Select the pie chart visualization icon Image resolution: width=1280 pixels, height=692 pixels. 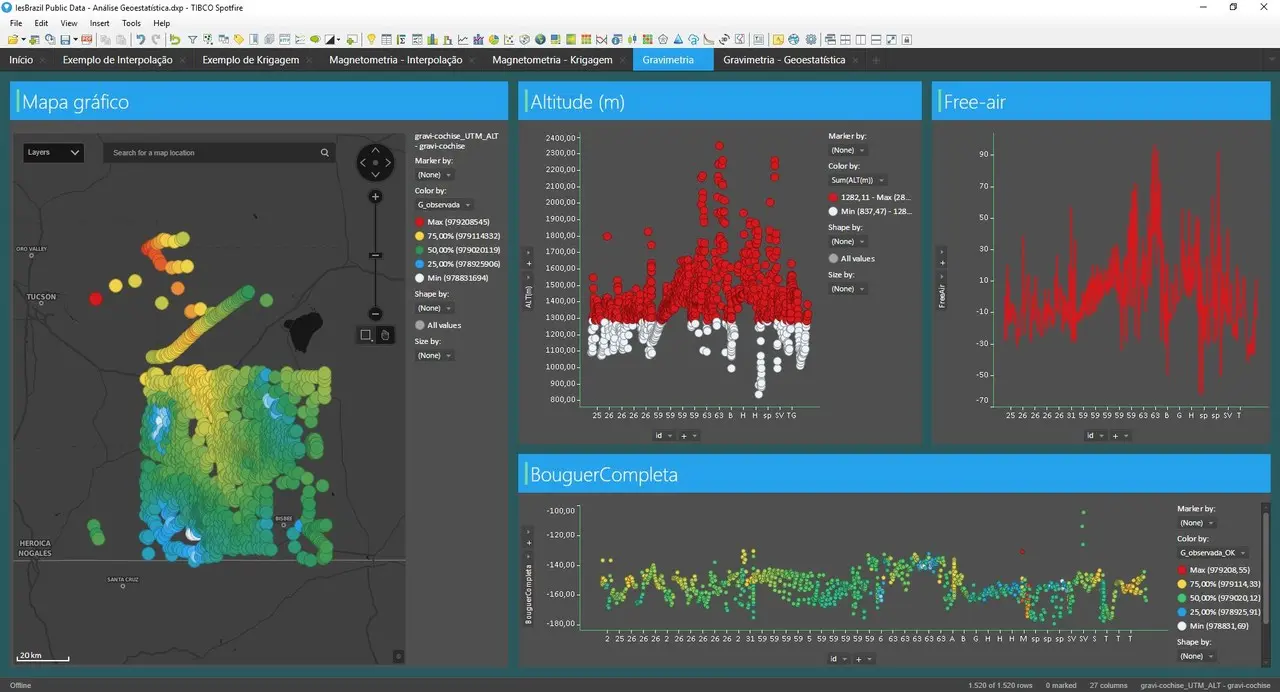click(493, 39)
